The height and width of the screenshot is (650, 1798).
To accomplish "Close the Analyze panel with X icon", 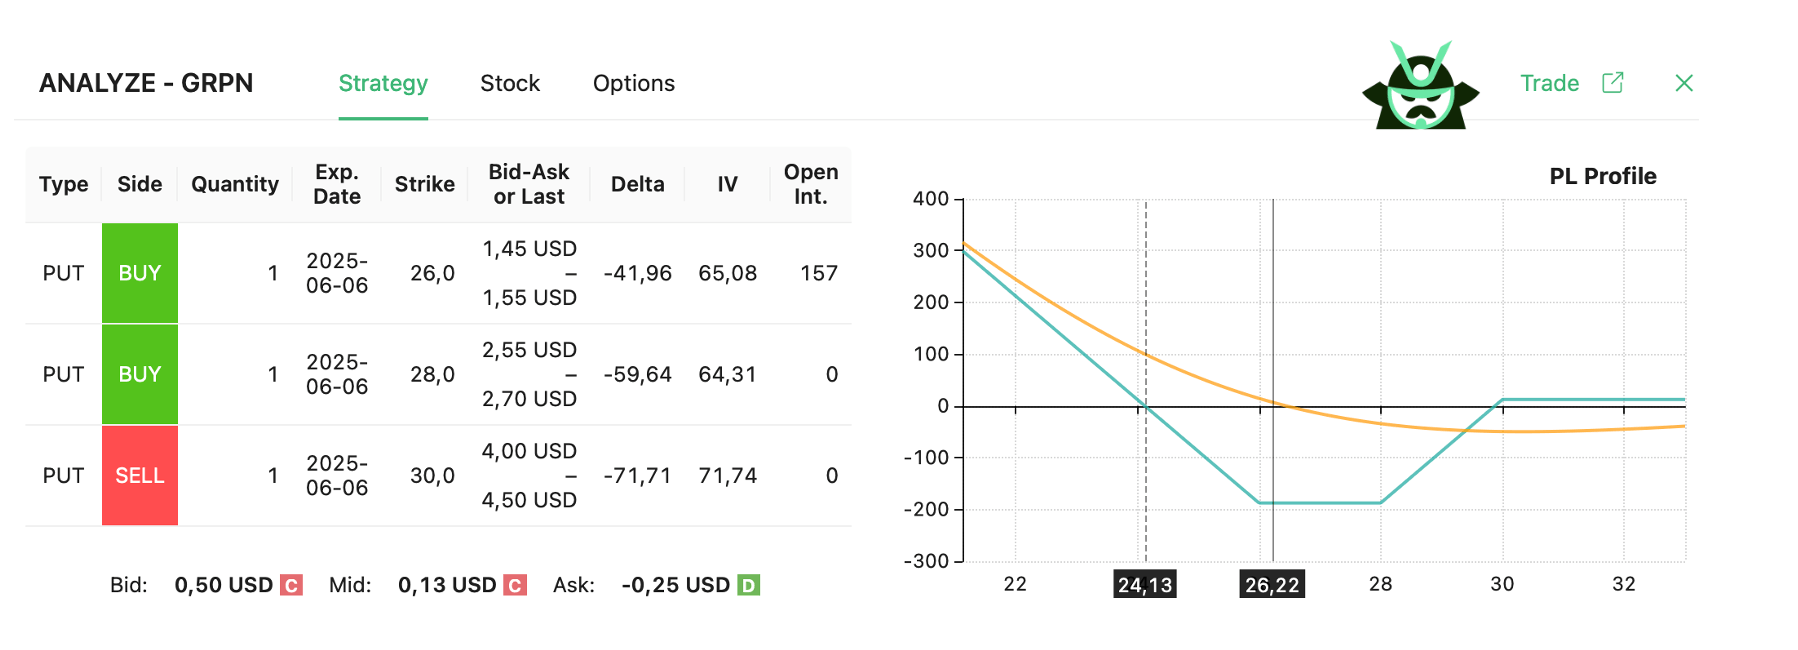I will coord(1684,83).
